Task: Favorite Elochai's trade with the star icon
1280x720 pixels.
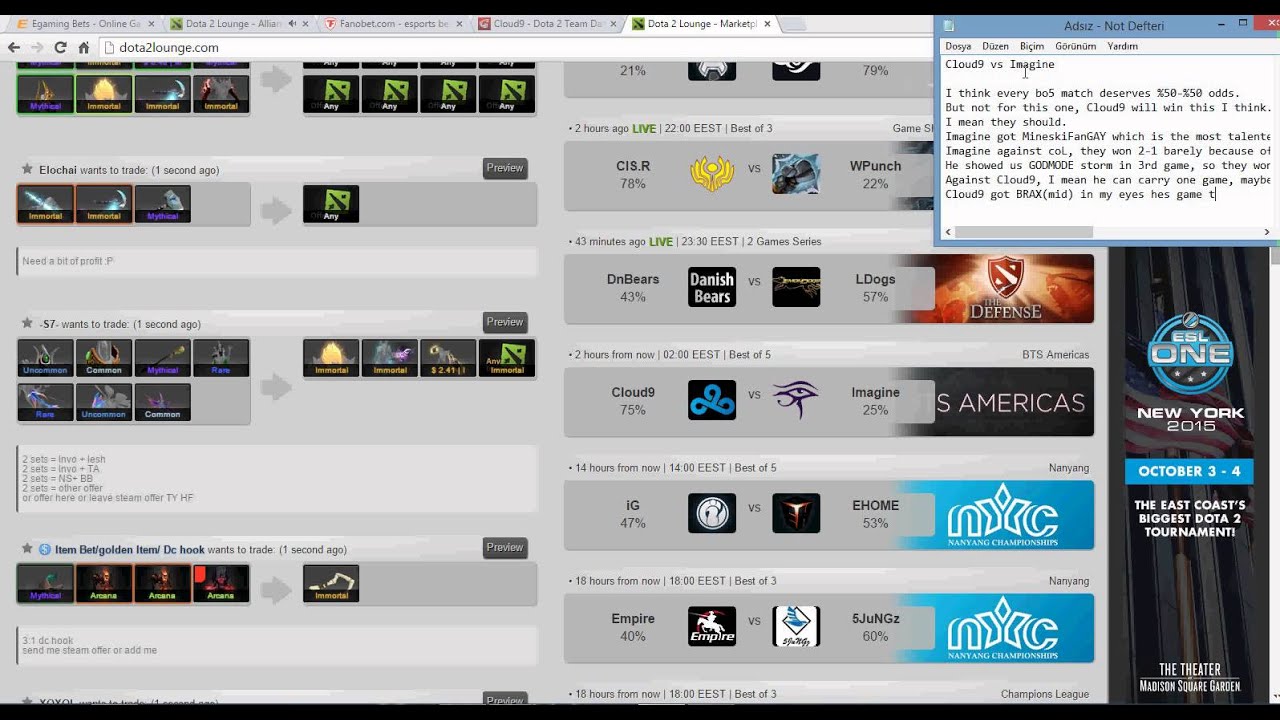Action: [x=27, y=170]
